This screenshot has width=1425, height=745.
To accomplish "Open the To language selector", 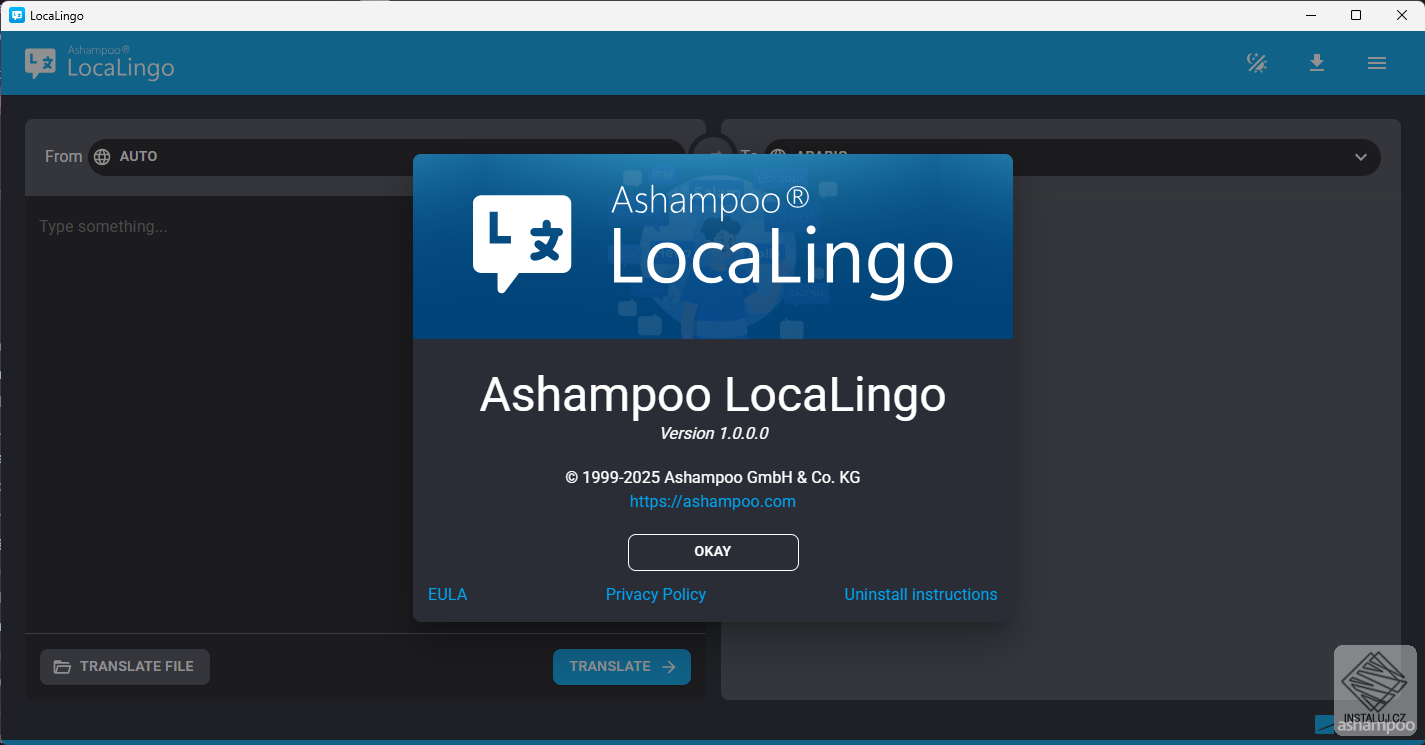I will tap(1100, 157).
